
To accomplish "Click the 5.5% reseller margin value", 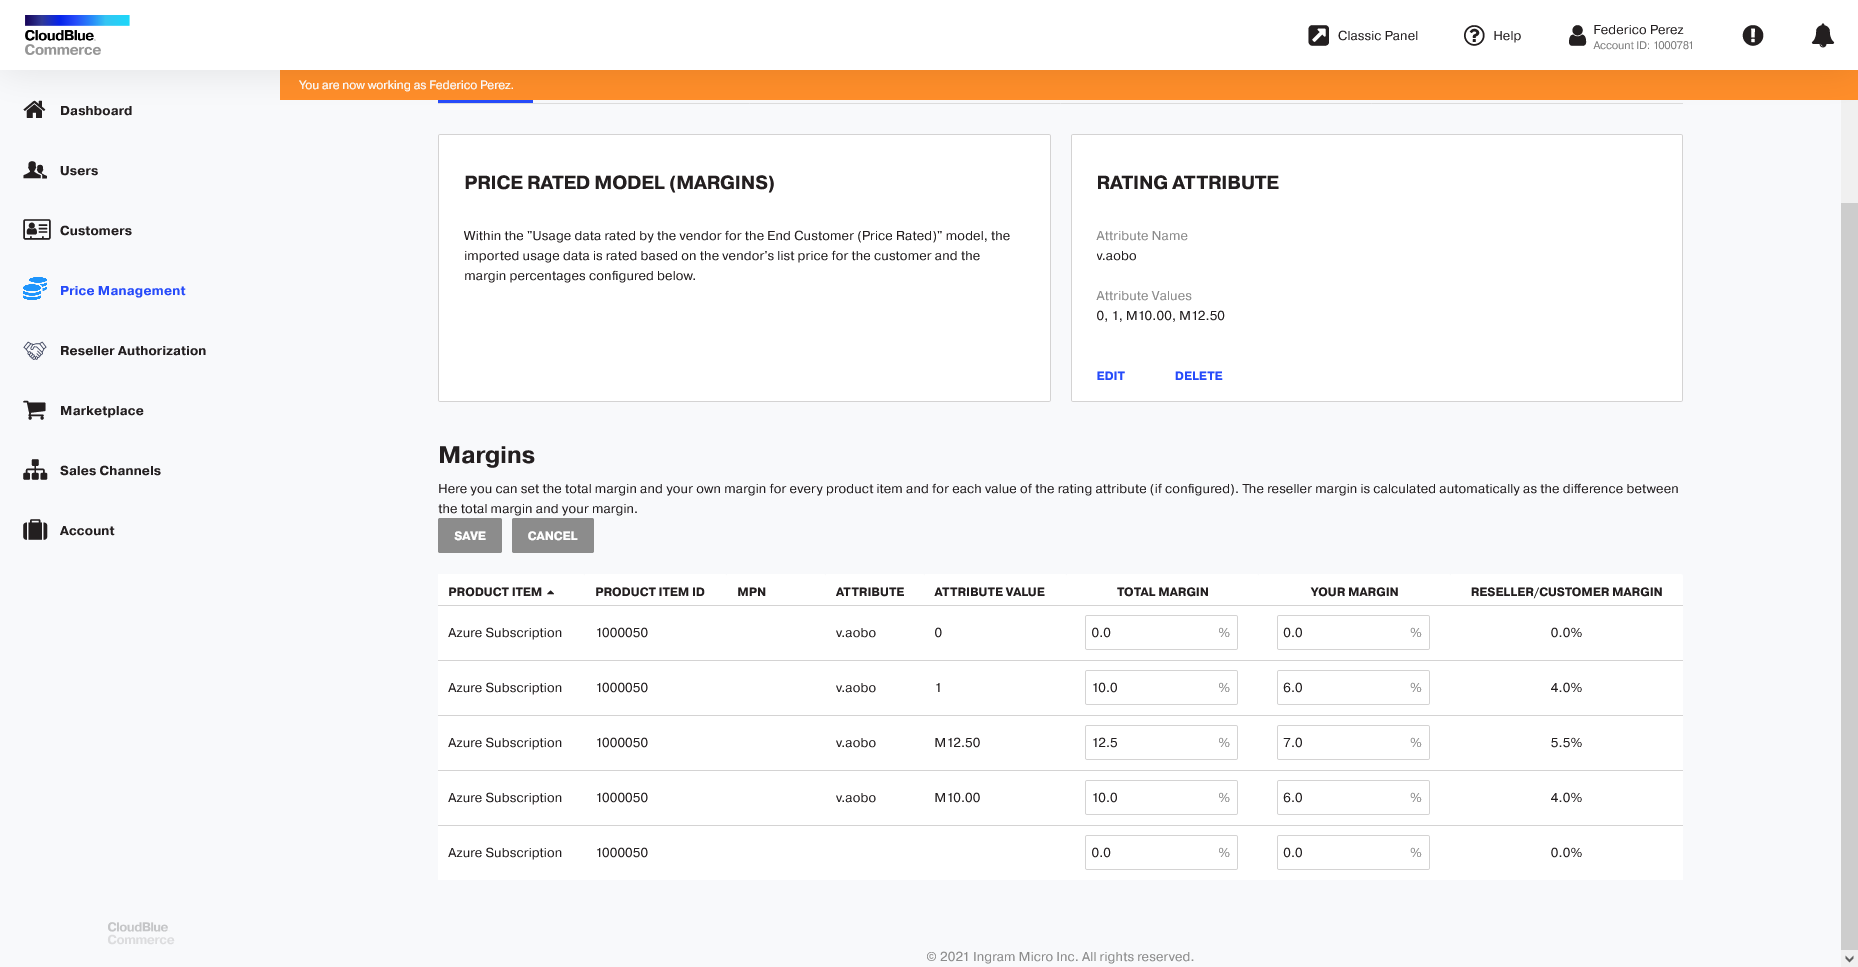I will [1566, 743].
